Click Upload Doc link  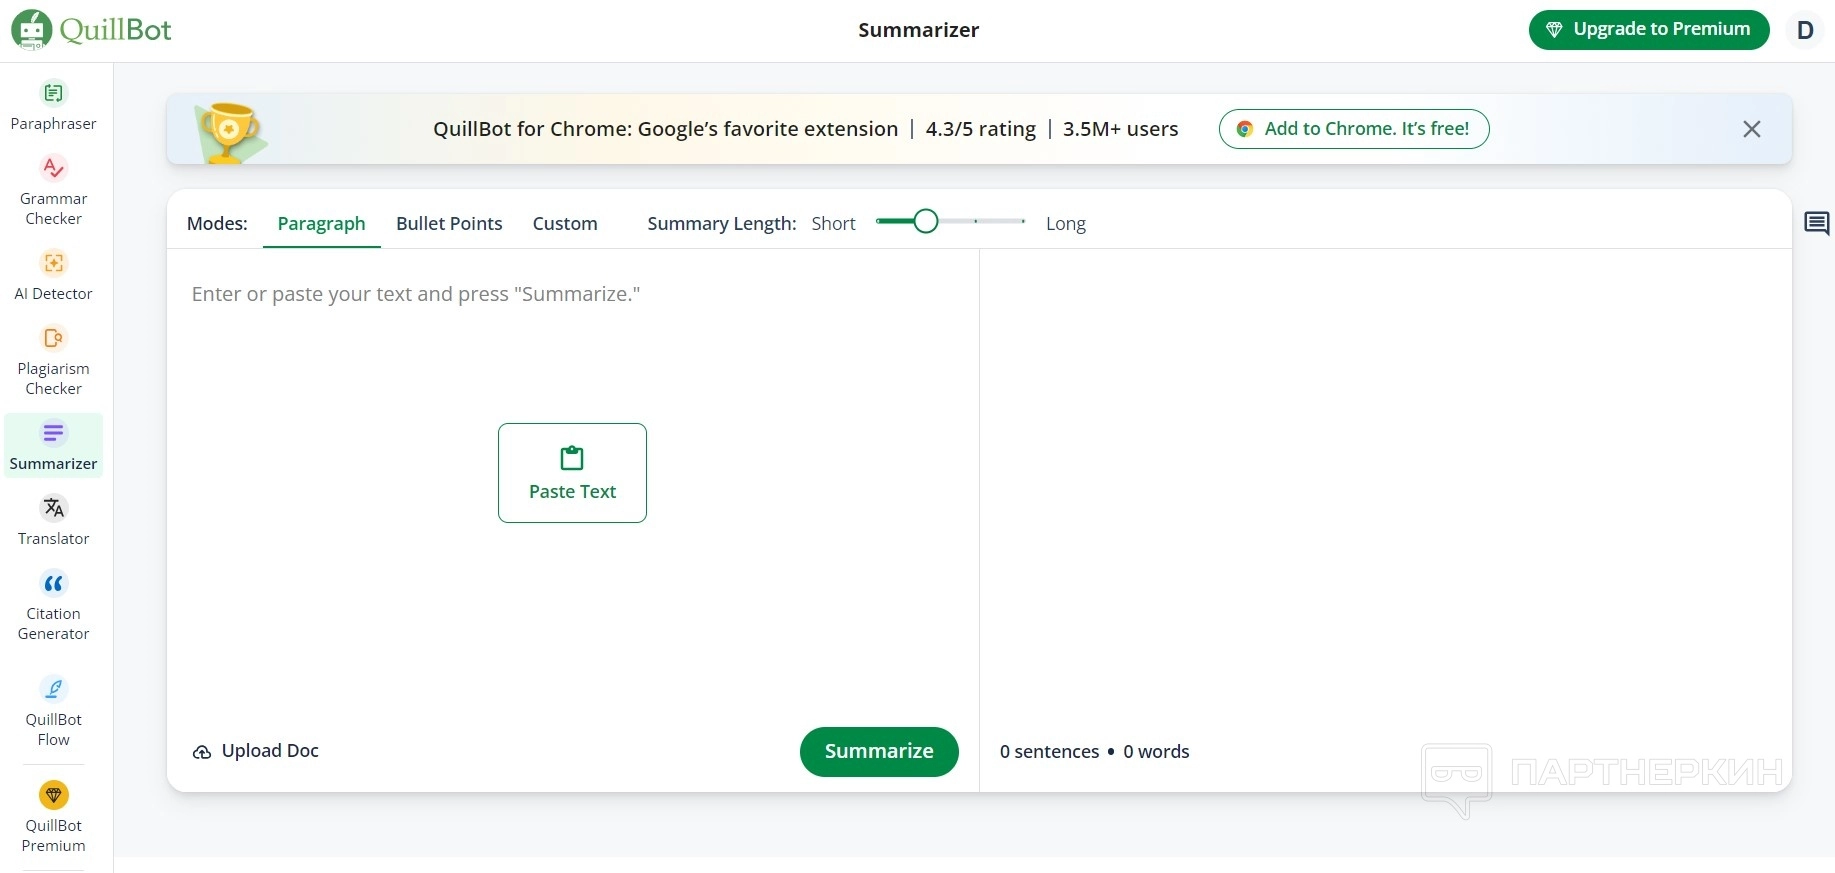[256, 751]
